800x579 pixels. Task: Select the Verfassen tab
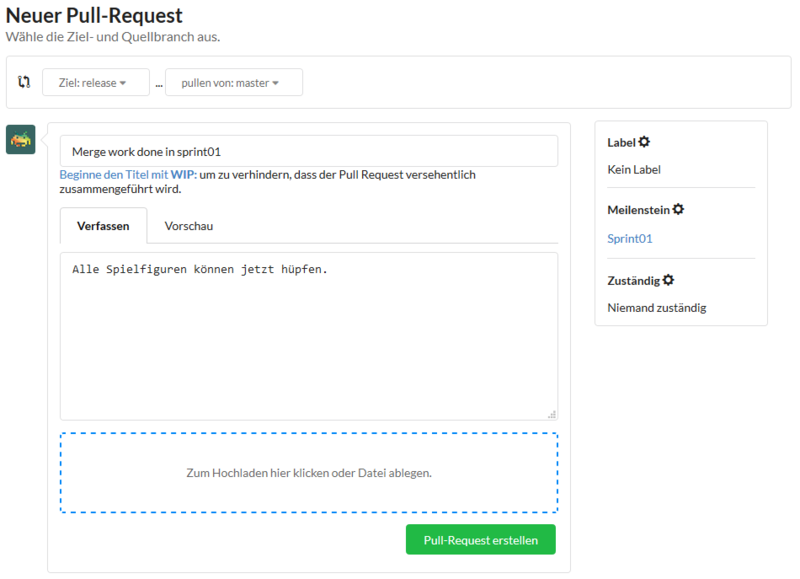click(x=103, y=226)
